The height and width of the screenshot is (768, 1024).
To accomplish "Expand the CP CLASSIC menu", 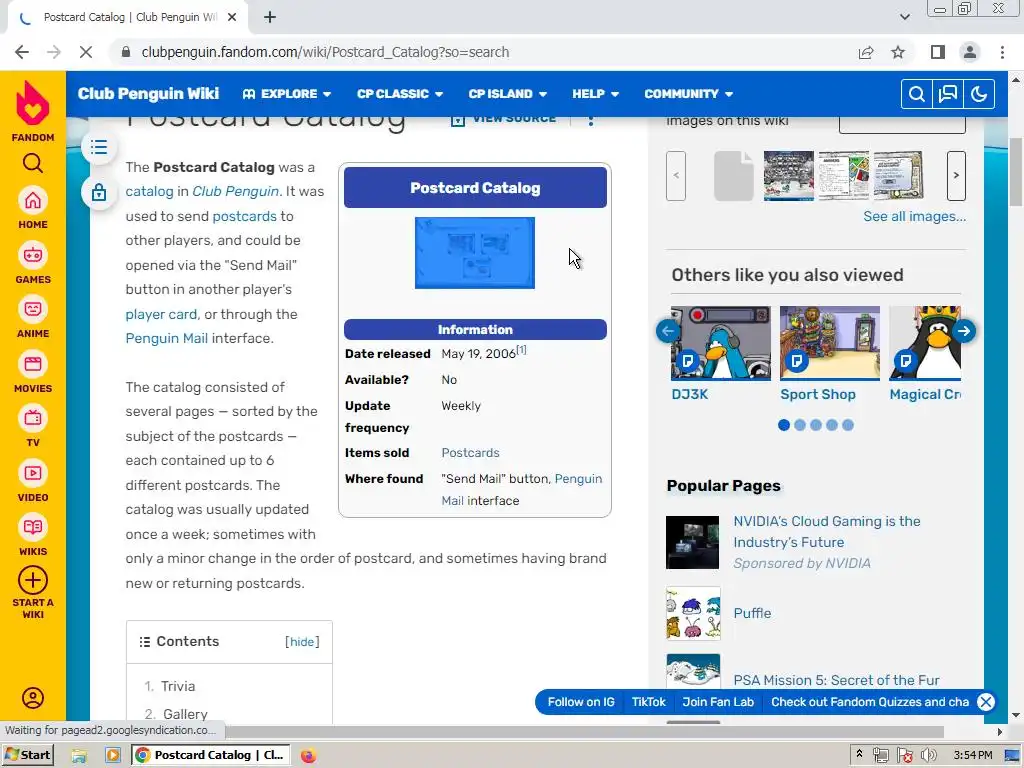I will [400, 94].
